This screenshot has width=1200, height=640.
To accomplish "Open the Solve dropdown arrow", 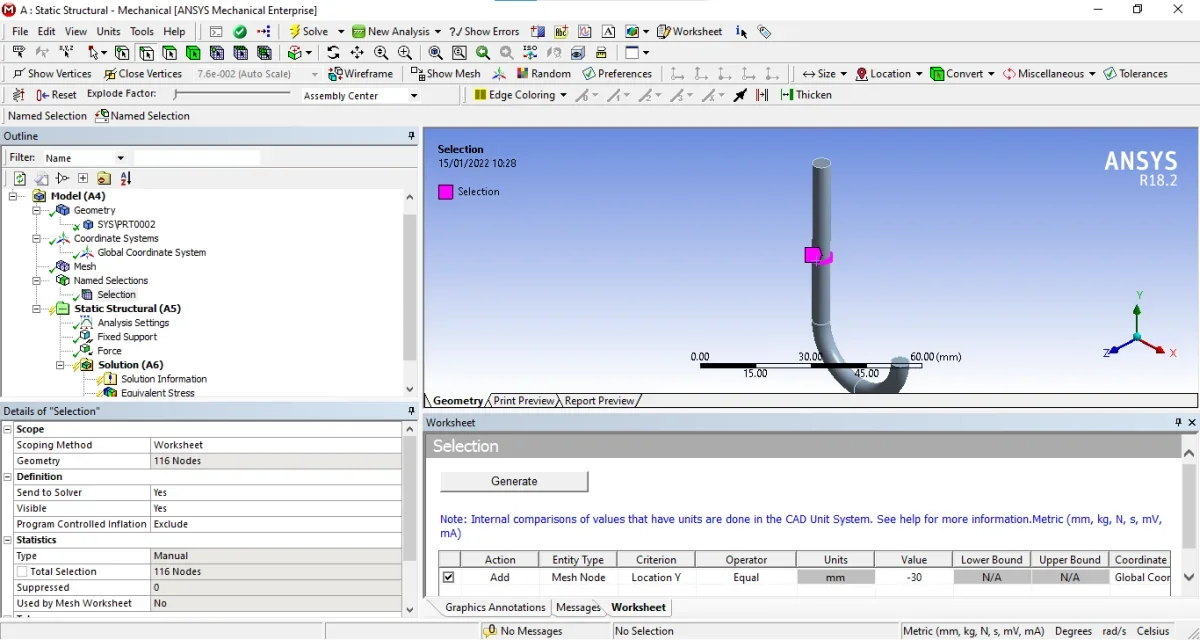I will 341,32.
